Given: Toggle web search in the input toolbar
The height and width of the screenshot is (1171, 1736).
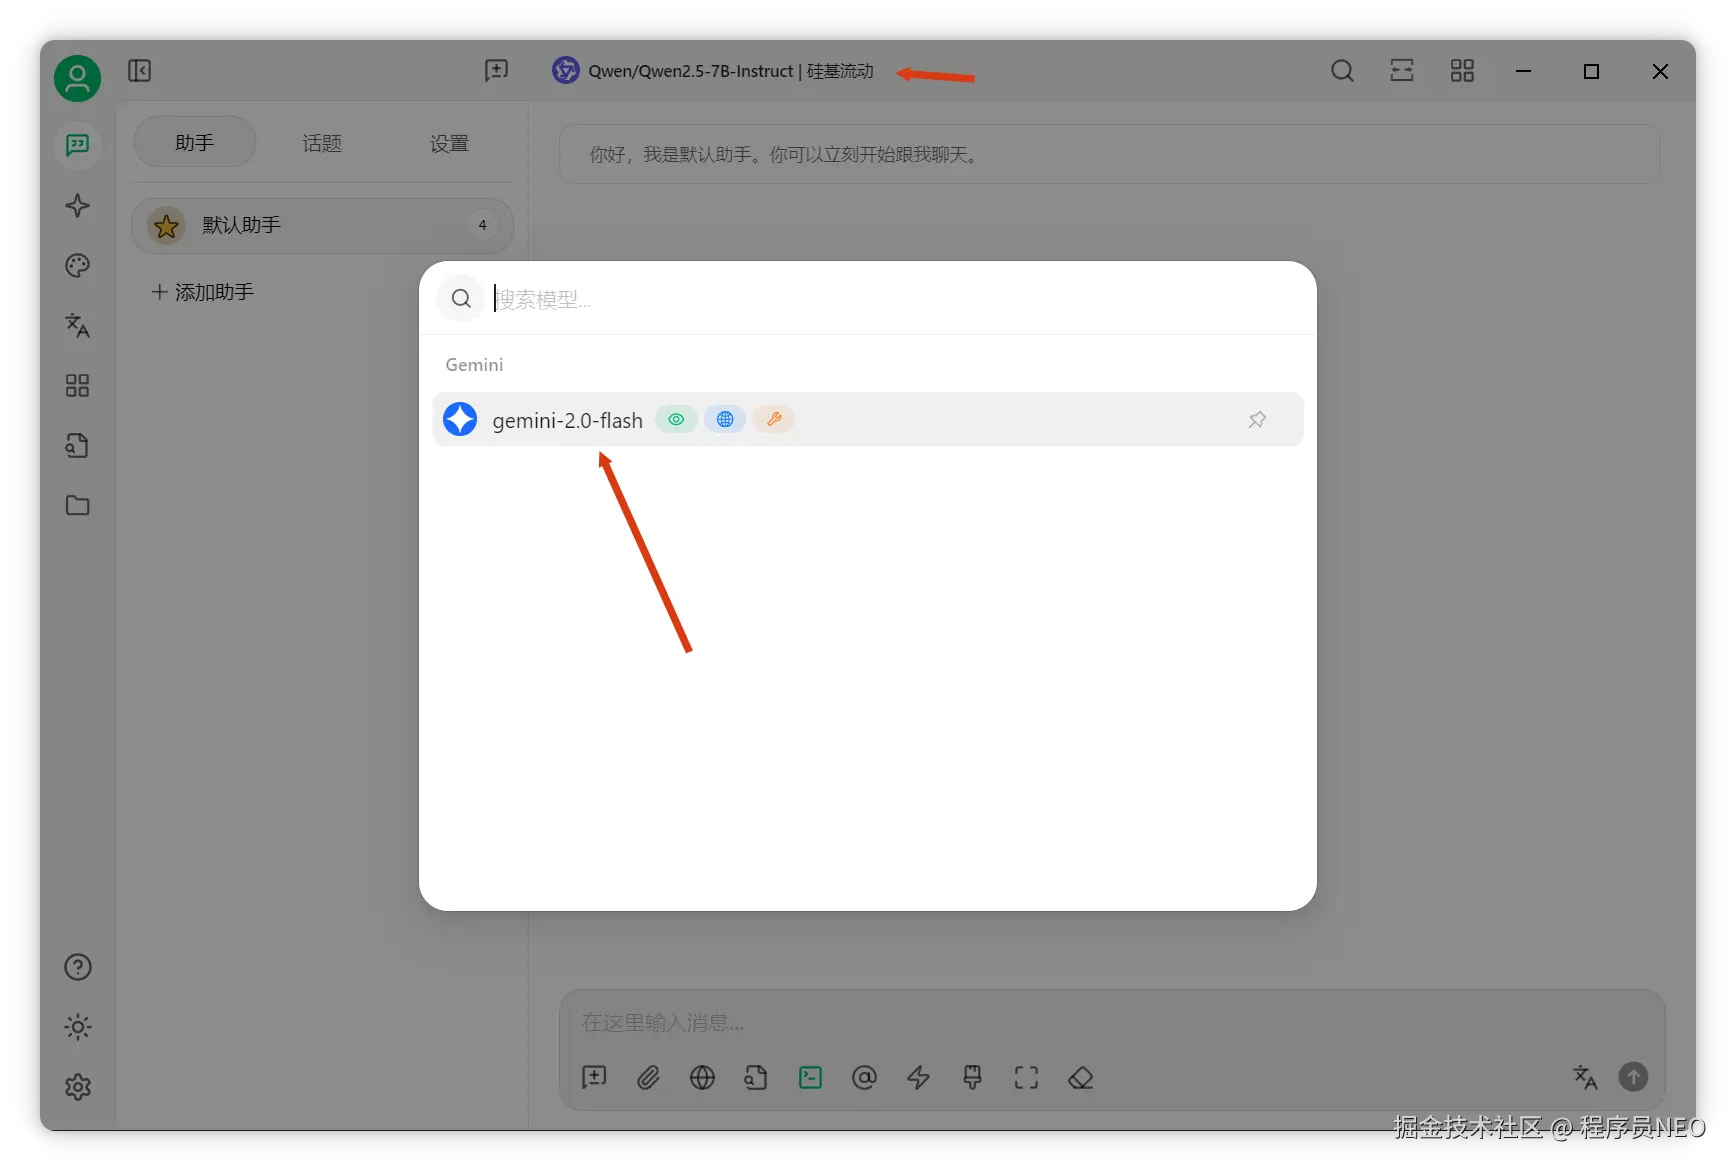Looking at the screenshot, I should click(x=702, y=1077).
